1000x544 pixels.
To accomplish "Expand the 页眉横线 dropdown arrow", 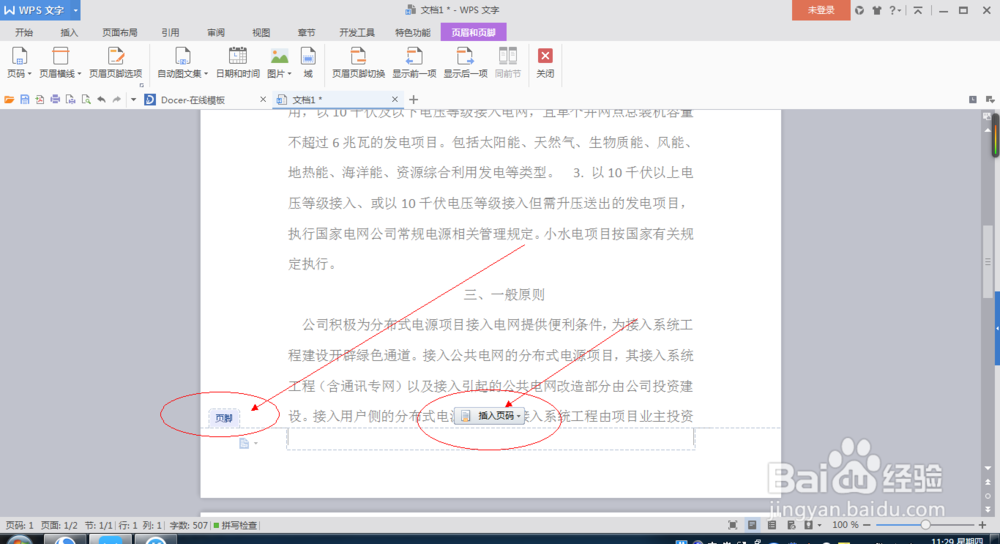I will point(79,74).
